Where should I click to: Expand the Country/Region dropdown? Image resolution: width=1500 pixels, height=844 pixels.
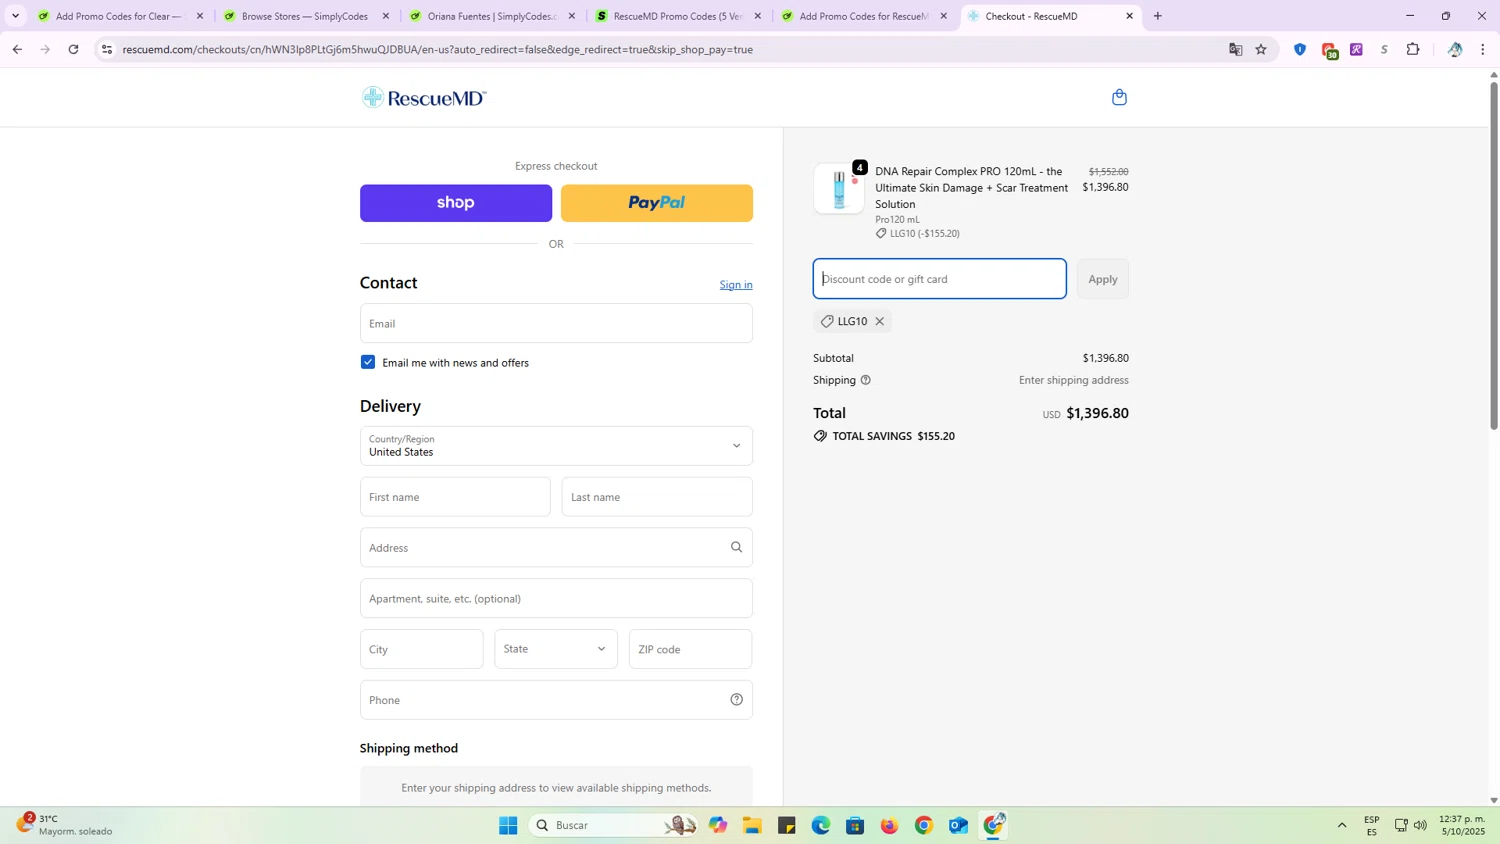pos(556,446)
